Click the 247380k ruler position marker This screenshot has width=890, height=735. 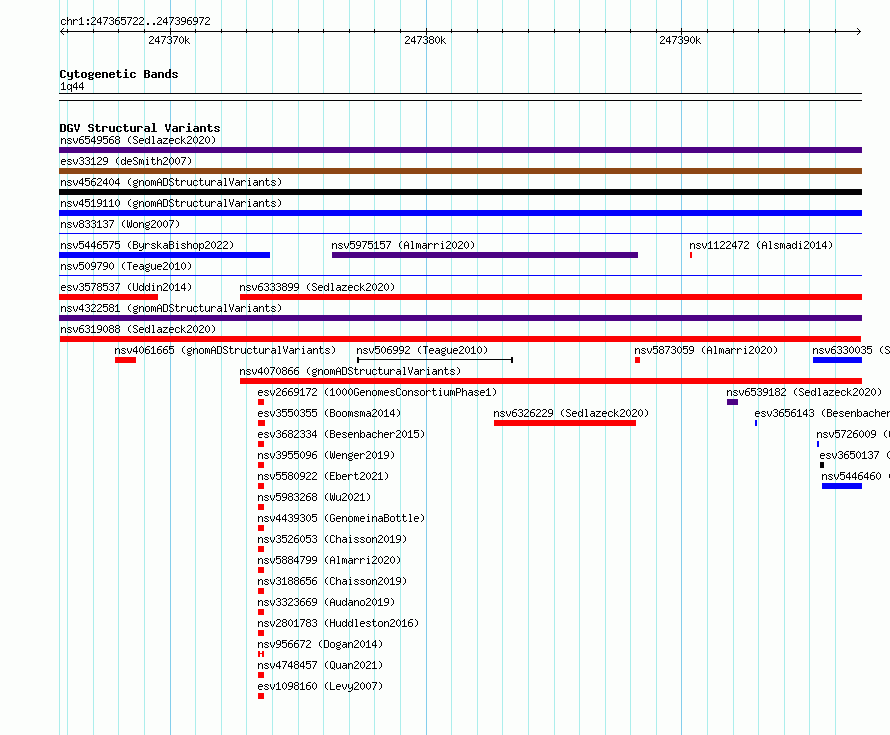tap(425, 40)
